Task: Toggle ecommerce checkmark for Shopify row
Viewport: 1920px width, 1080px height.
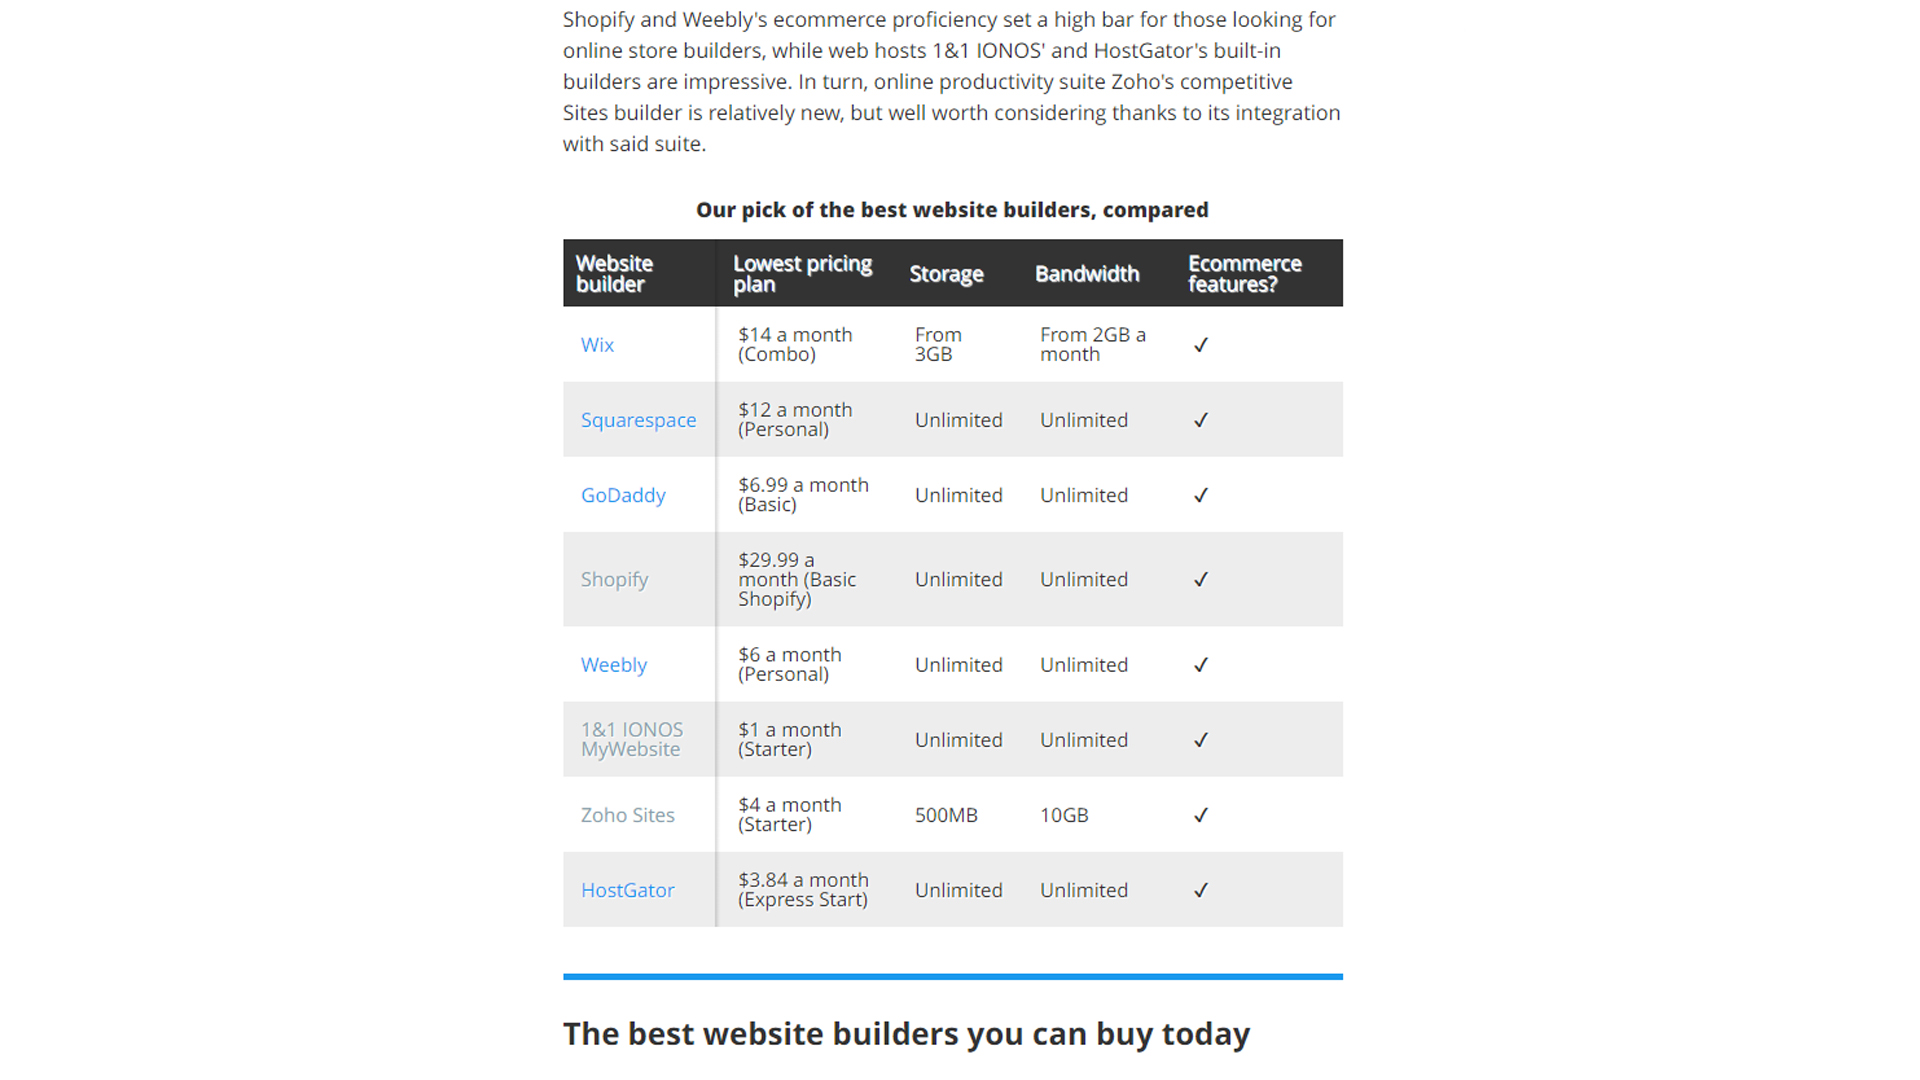Action: pos(1200,579)
